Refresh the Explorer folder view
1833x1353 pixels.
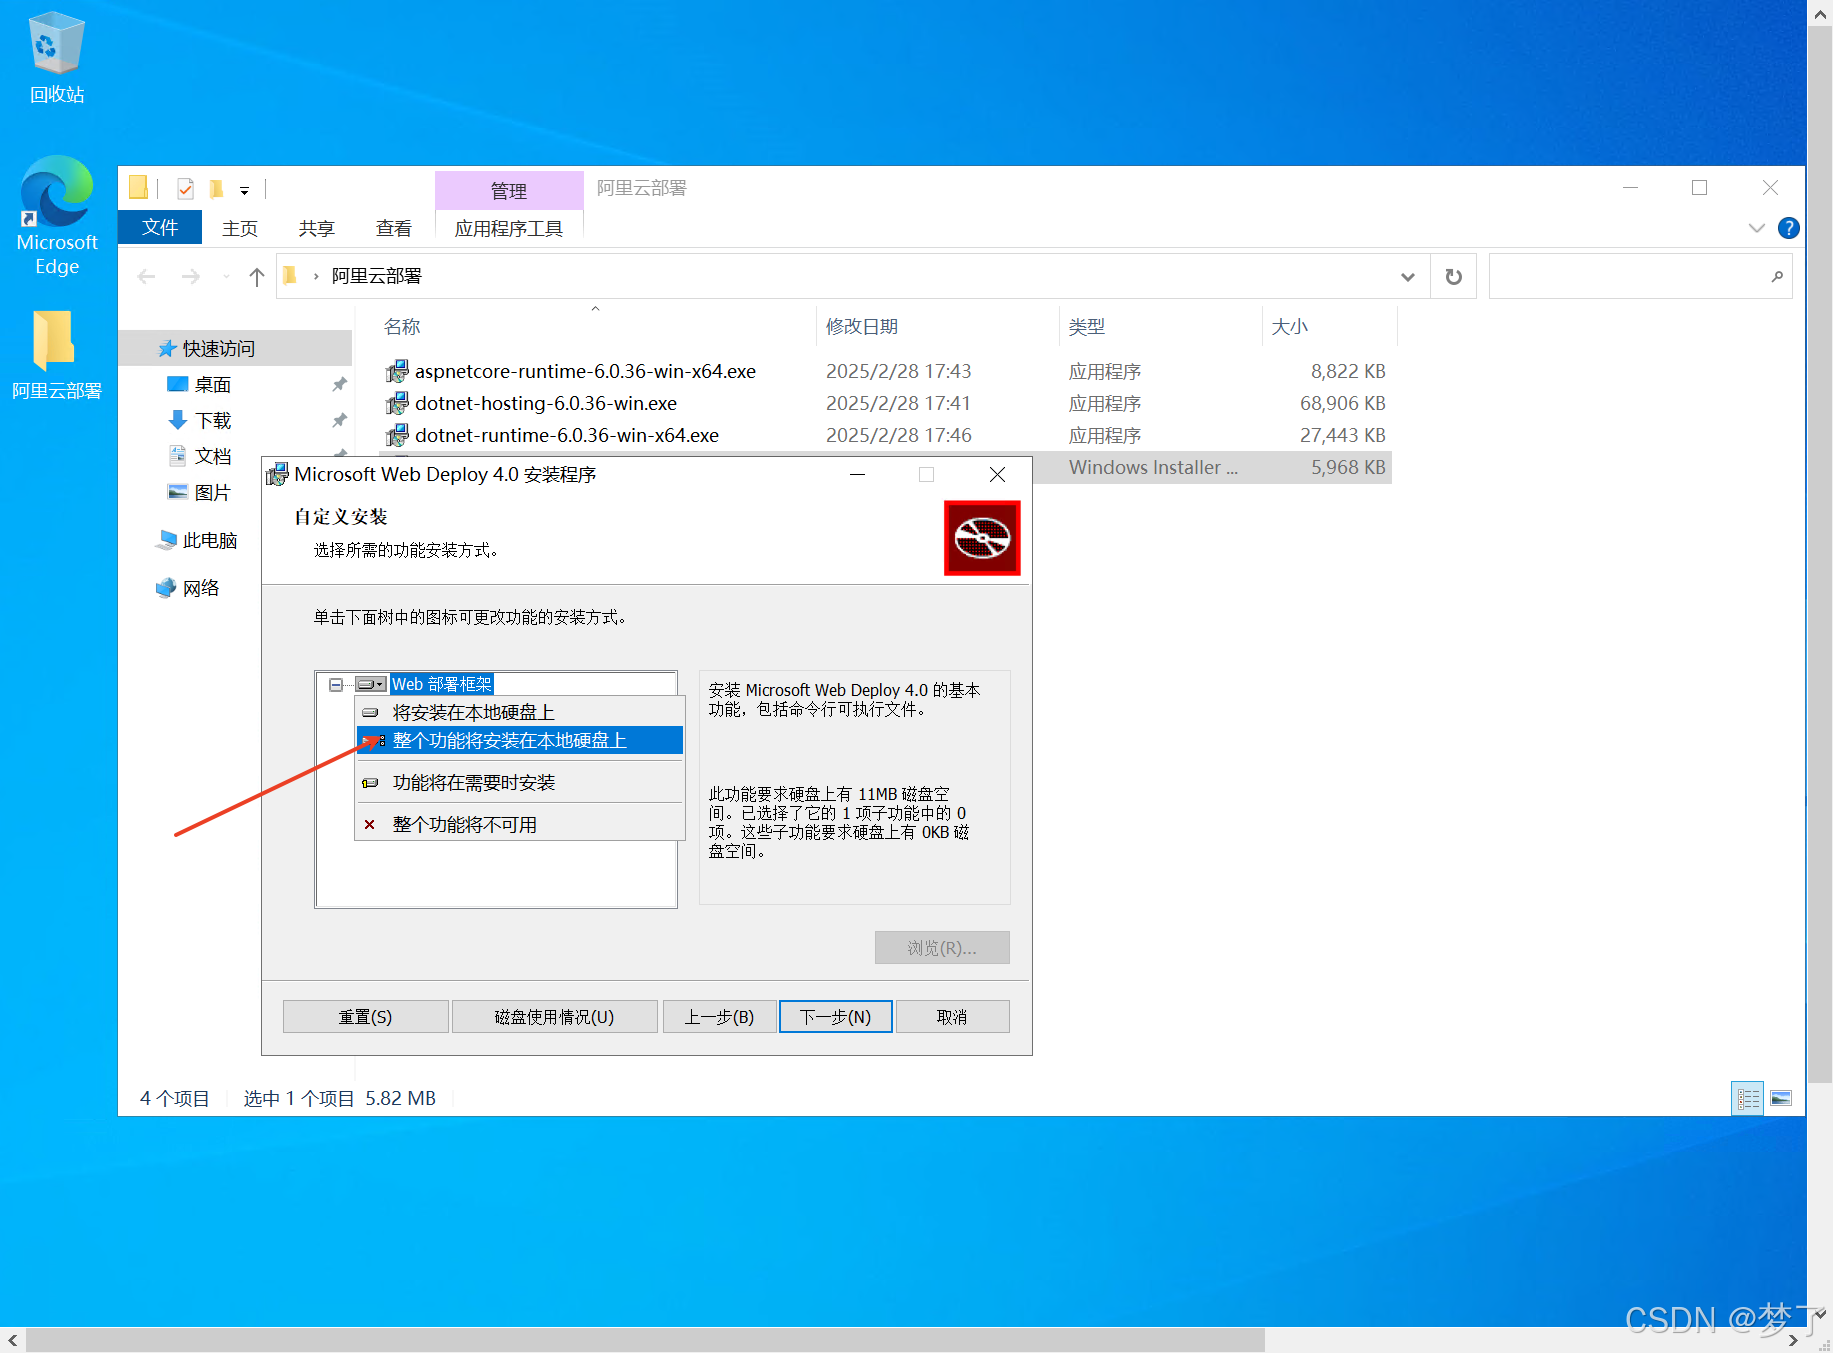point(1454,277)
